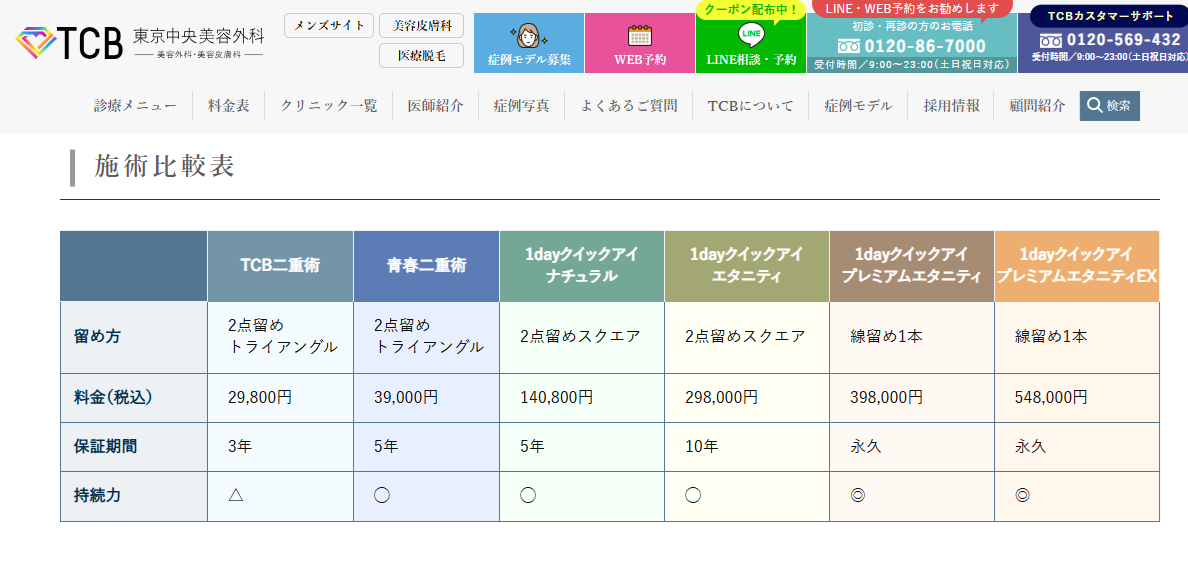Click the magnifier 検索 button
The height and width of the screenshot is (562, 1188).
(x=1109, y=106)
